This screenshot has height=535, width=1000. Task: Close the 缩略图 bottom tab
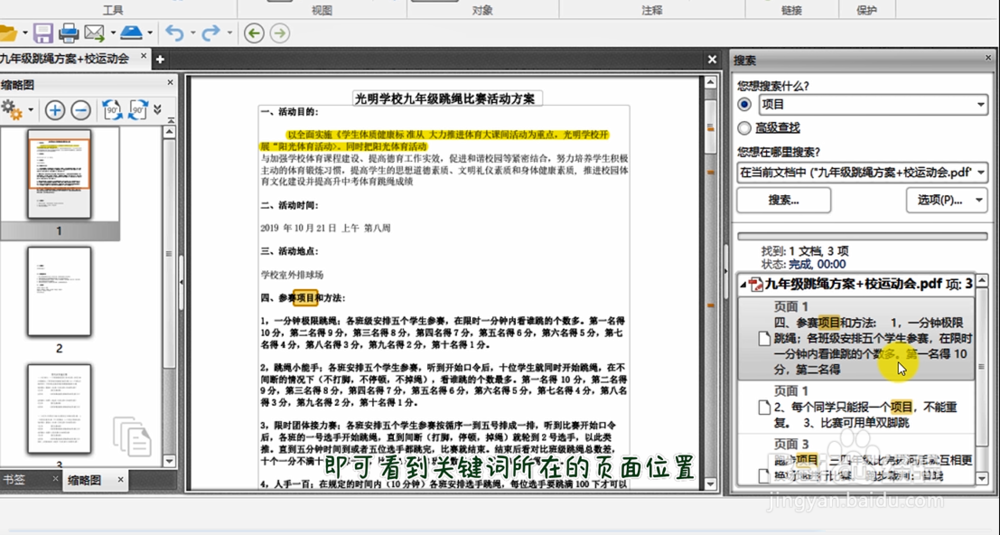pos(120,480)
